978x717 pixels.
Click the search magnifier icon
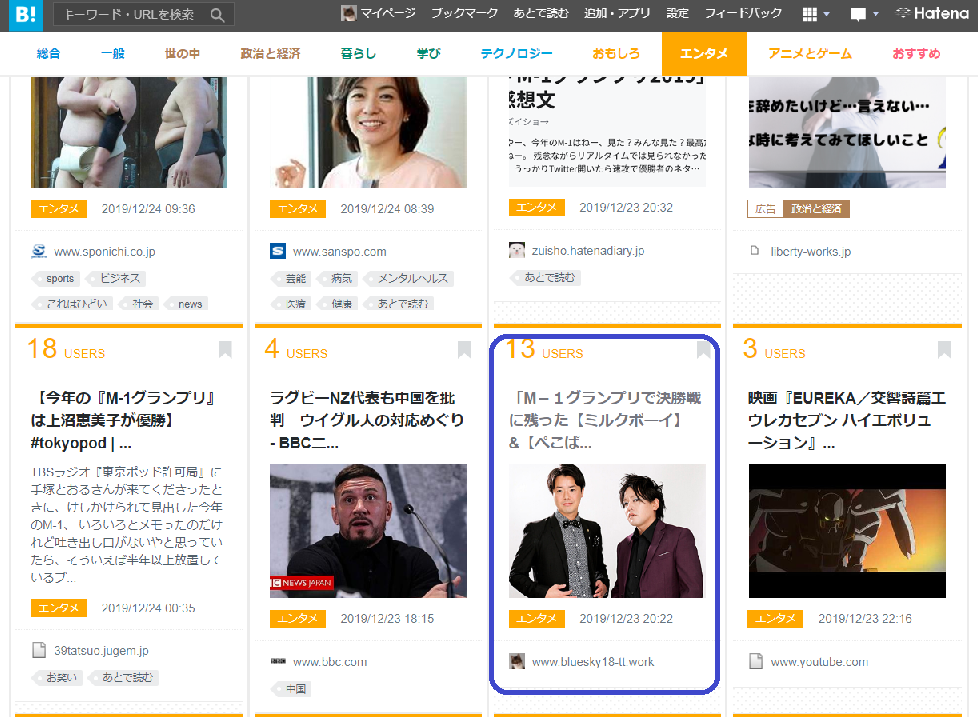217,15
